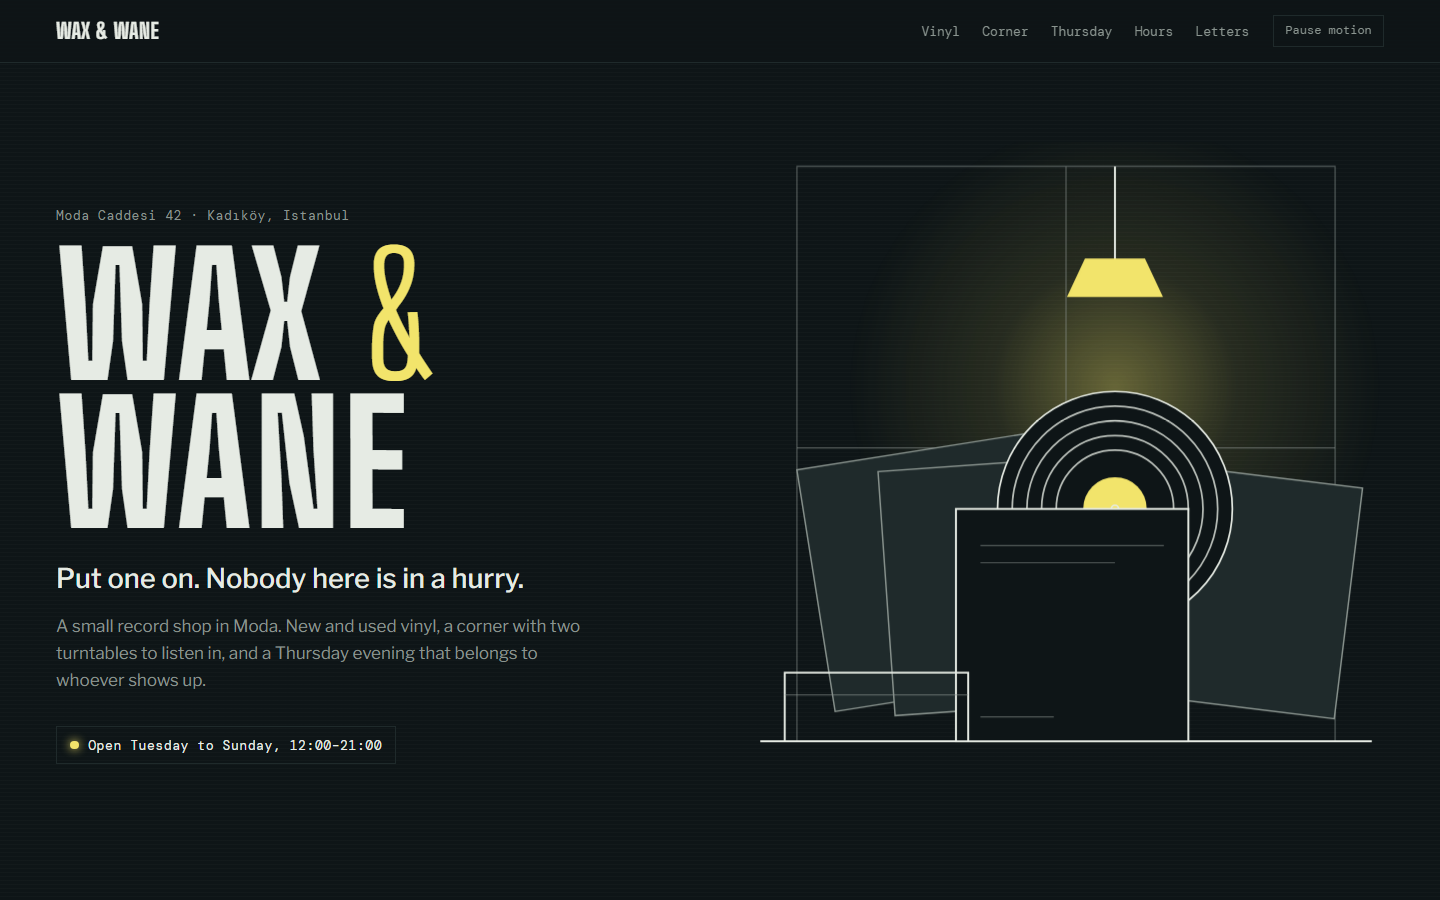This screenshot has width=1440, height=900.
Task: Click the large WAX headline word
Action: point(190,313)
